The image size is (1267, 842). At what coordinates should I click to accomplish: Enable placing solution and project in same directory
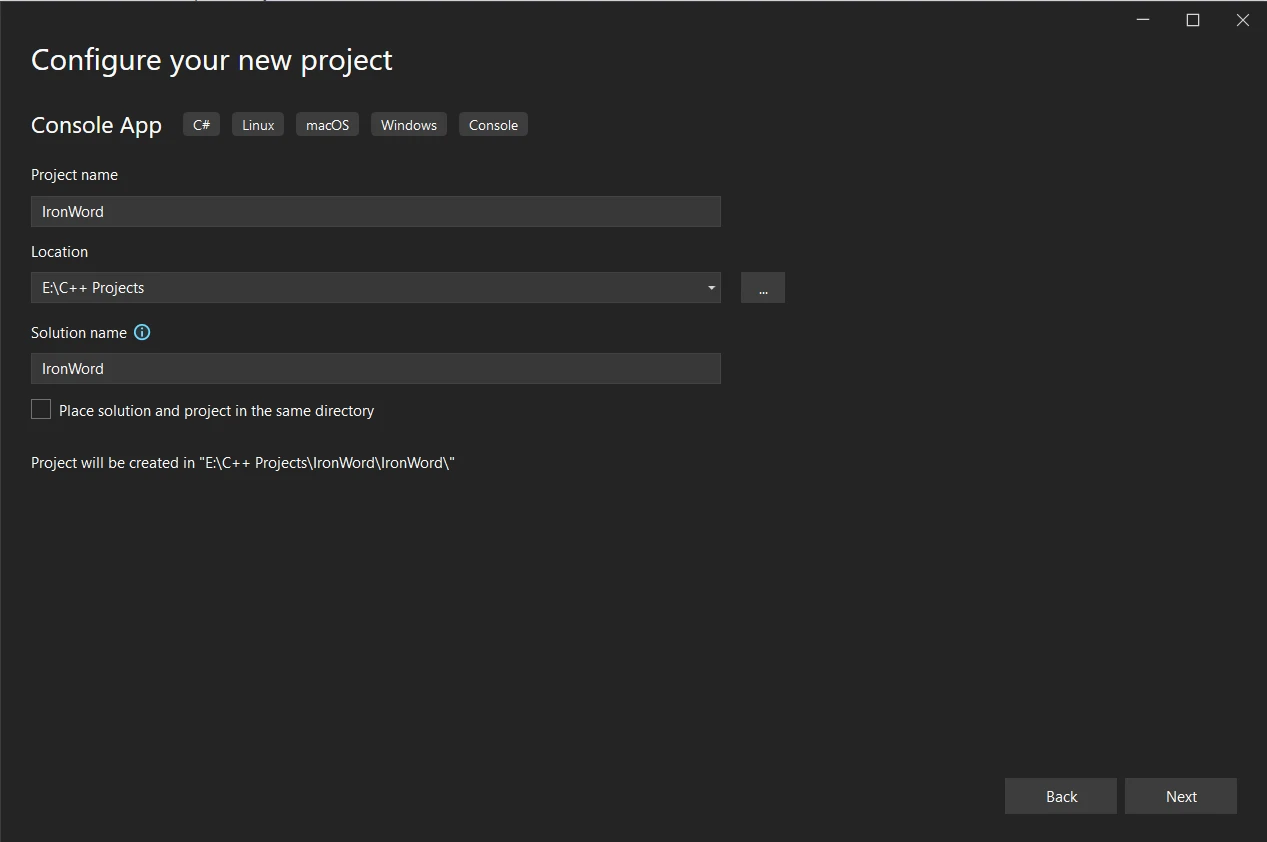pos(41,410)
